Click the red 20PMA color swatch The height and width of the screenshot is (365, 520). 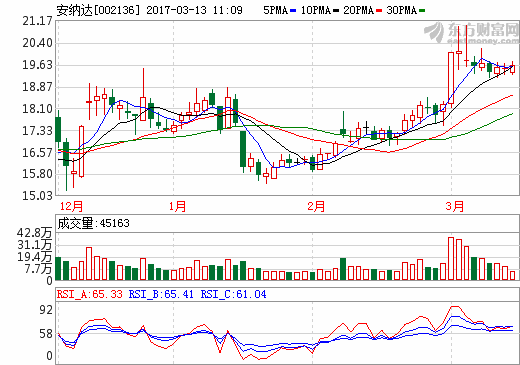[379, 11]
